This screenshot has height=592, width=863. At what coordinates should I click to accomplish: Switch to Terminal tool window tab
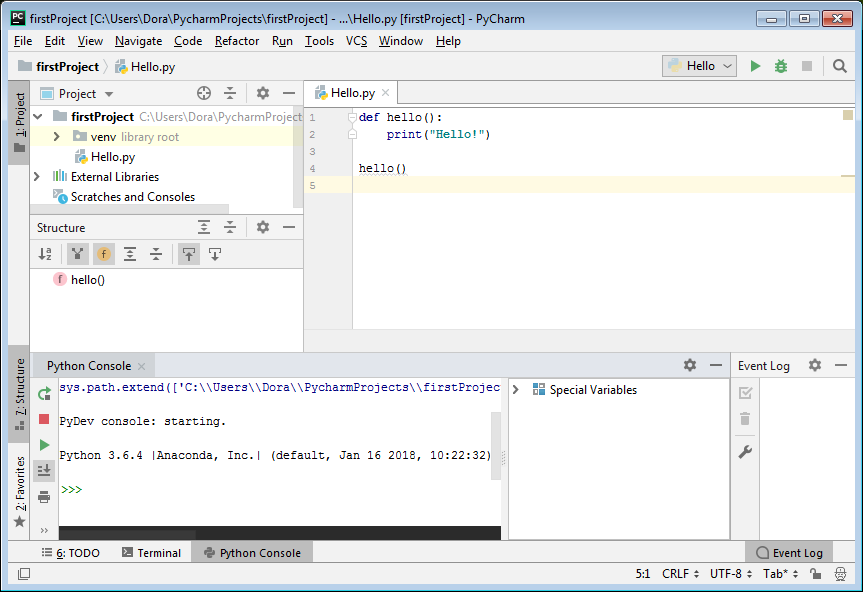152,553
